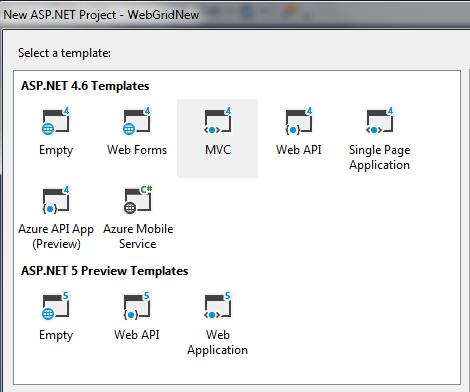This screenshot has height=392, width=470.
Task: Choose the Web Forms template icon
Action: click(x=137, y=121)
